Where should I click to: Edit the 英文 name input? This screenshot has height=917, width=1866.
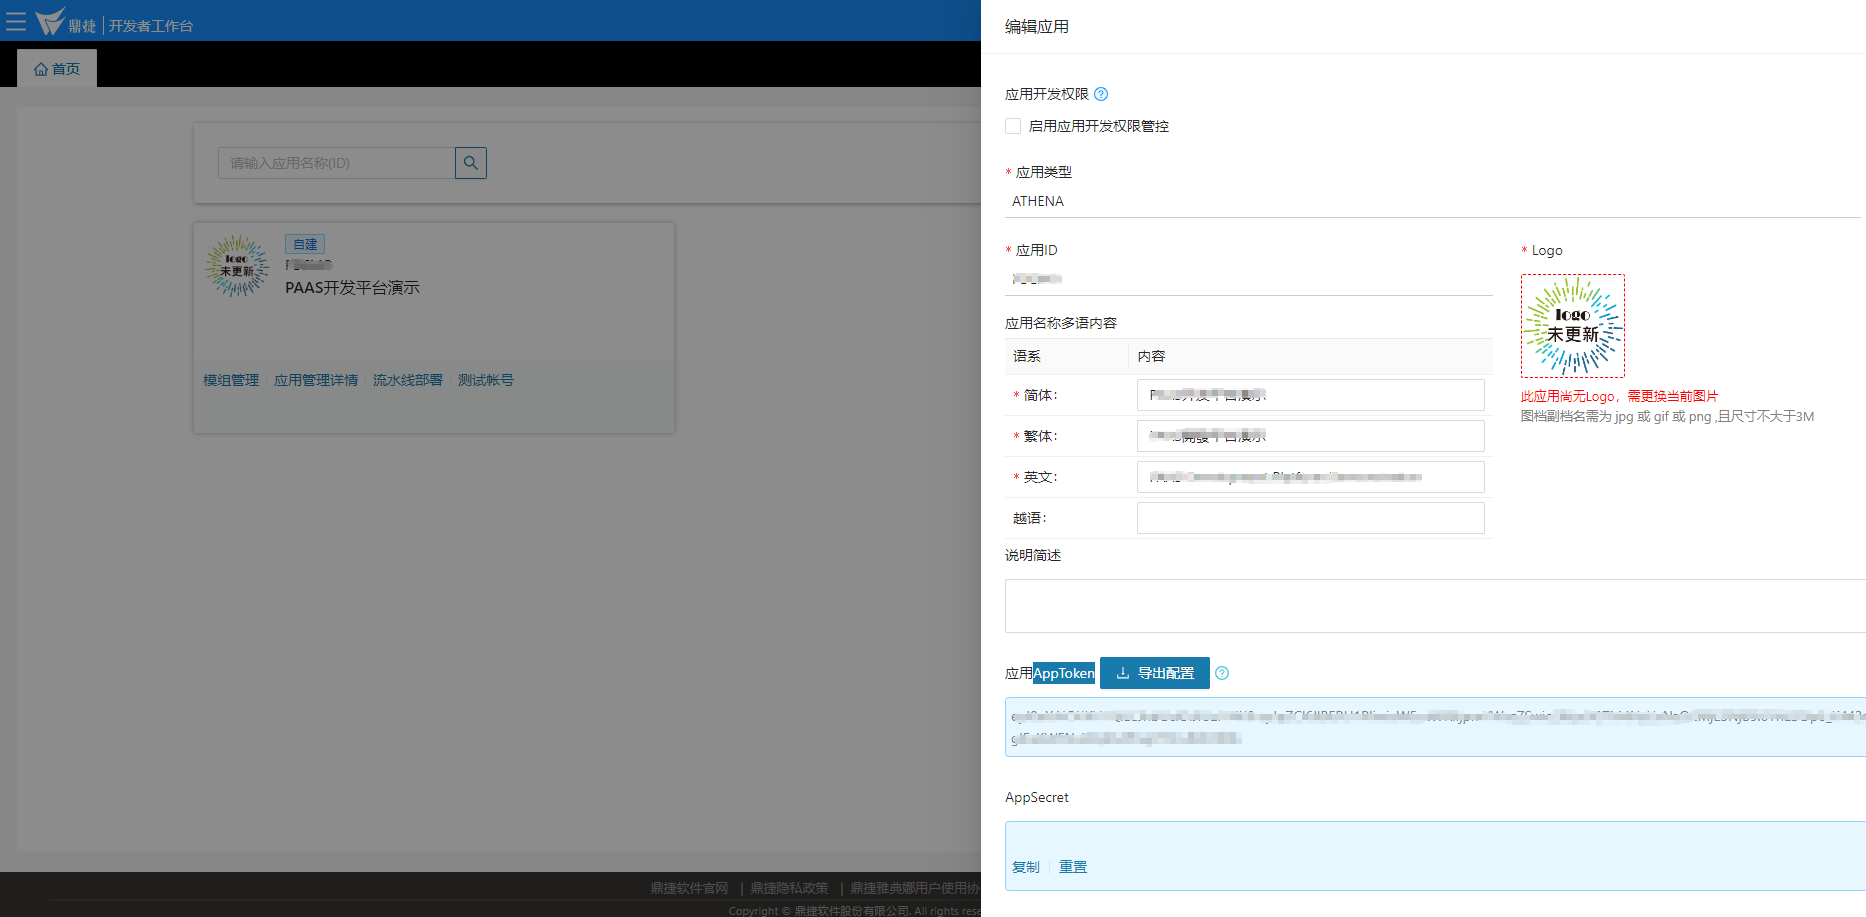(x=1310, y=477)
